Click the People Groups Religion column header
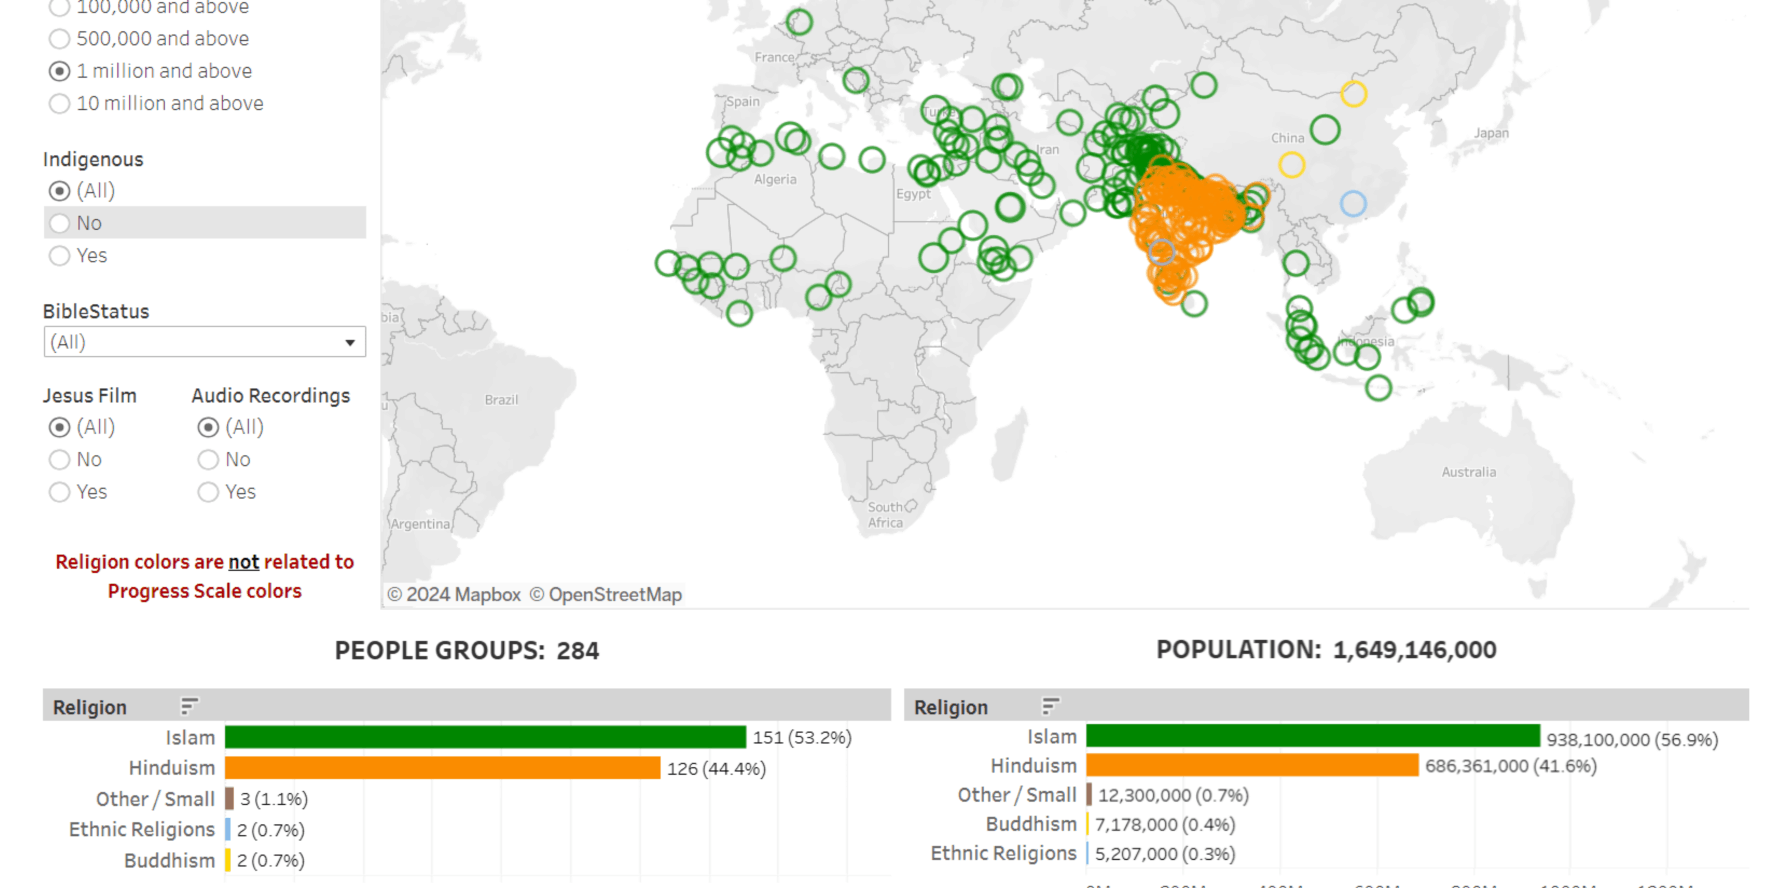The image size is (1776, 888). coord(90,707)
